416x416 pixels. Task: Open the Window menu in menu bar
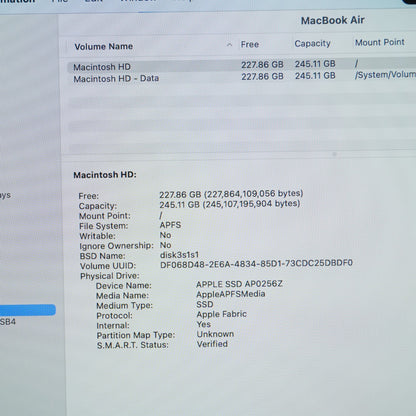138,1
